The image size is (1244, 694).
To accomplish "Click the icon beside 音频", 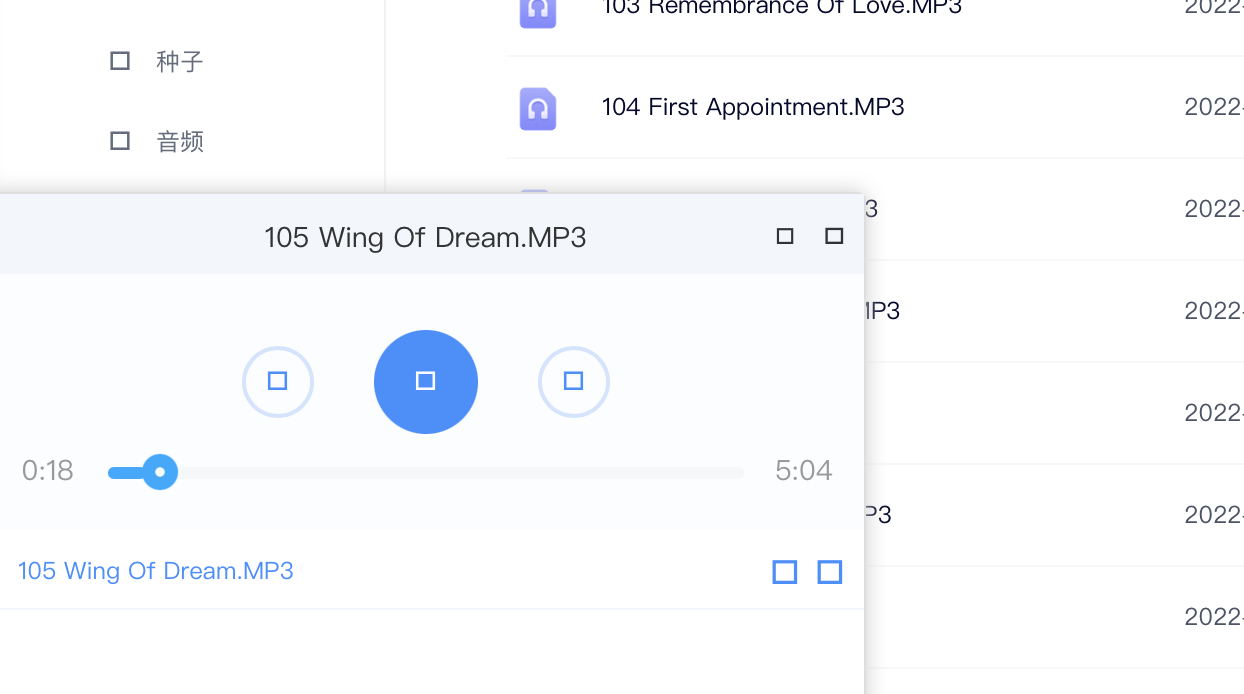I will [120, 141].
